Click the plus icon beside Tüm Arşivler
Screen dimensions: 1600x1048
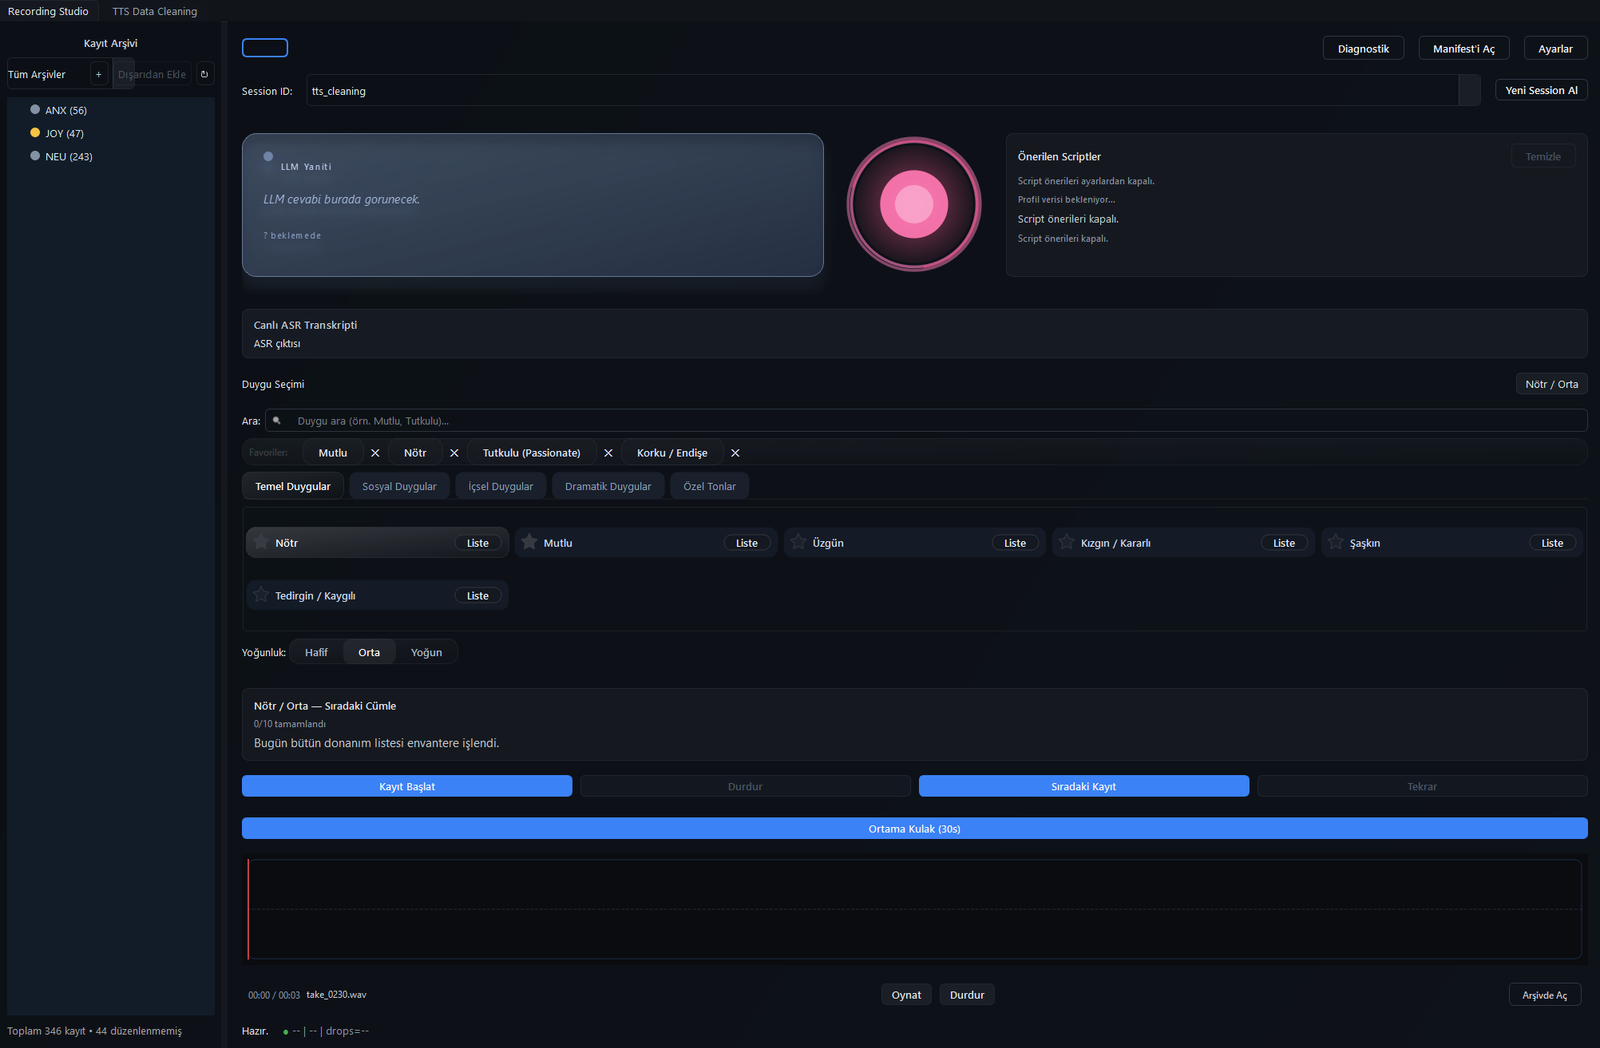98,74
